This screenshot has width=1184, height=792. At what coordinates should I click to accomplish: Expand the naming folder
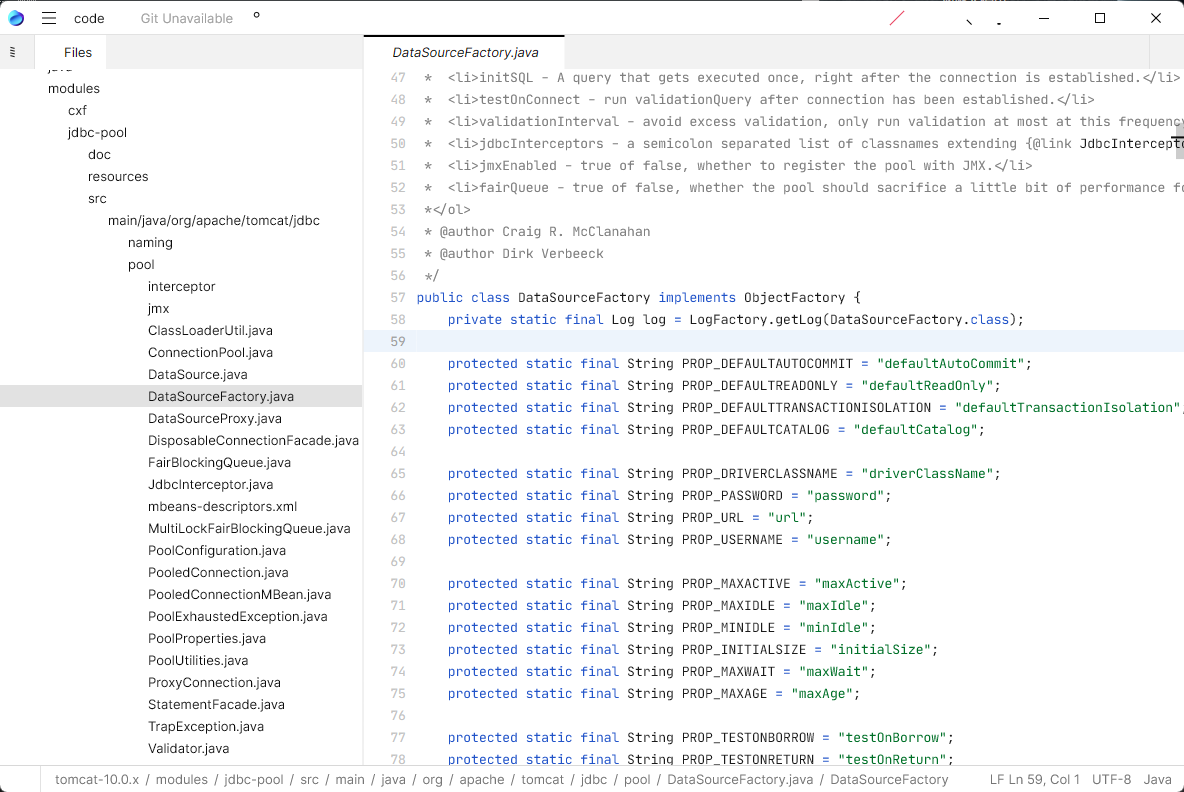(x=150, y=242)
